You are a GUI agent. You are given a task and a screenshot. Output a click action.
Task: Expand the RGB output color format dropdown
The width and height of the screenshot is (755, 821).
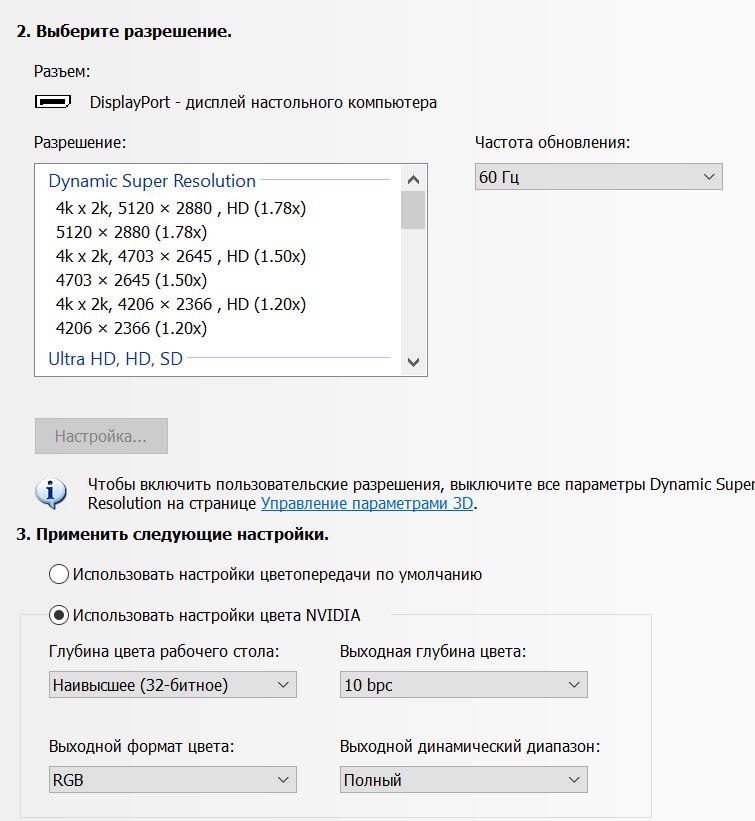click(x=172, y=780)
